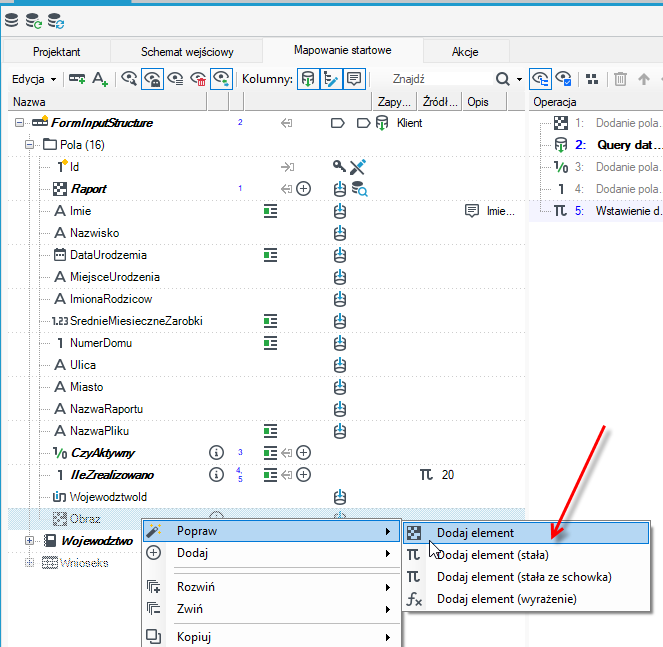Image resolution: width=663 pixels, height=647 pixels.
Task: Open the Kopiuj submenu
Action: point(271,637)
